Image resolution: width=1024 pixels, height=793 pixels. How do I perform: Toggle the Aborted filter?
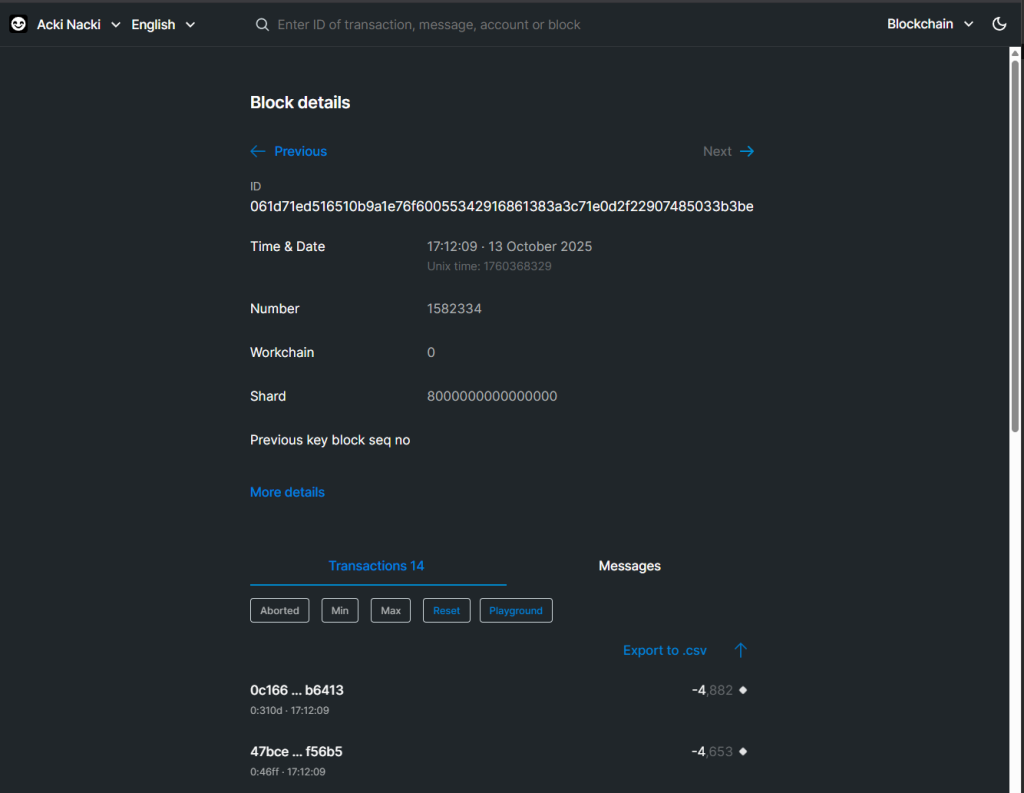[279, 610]
